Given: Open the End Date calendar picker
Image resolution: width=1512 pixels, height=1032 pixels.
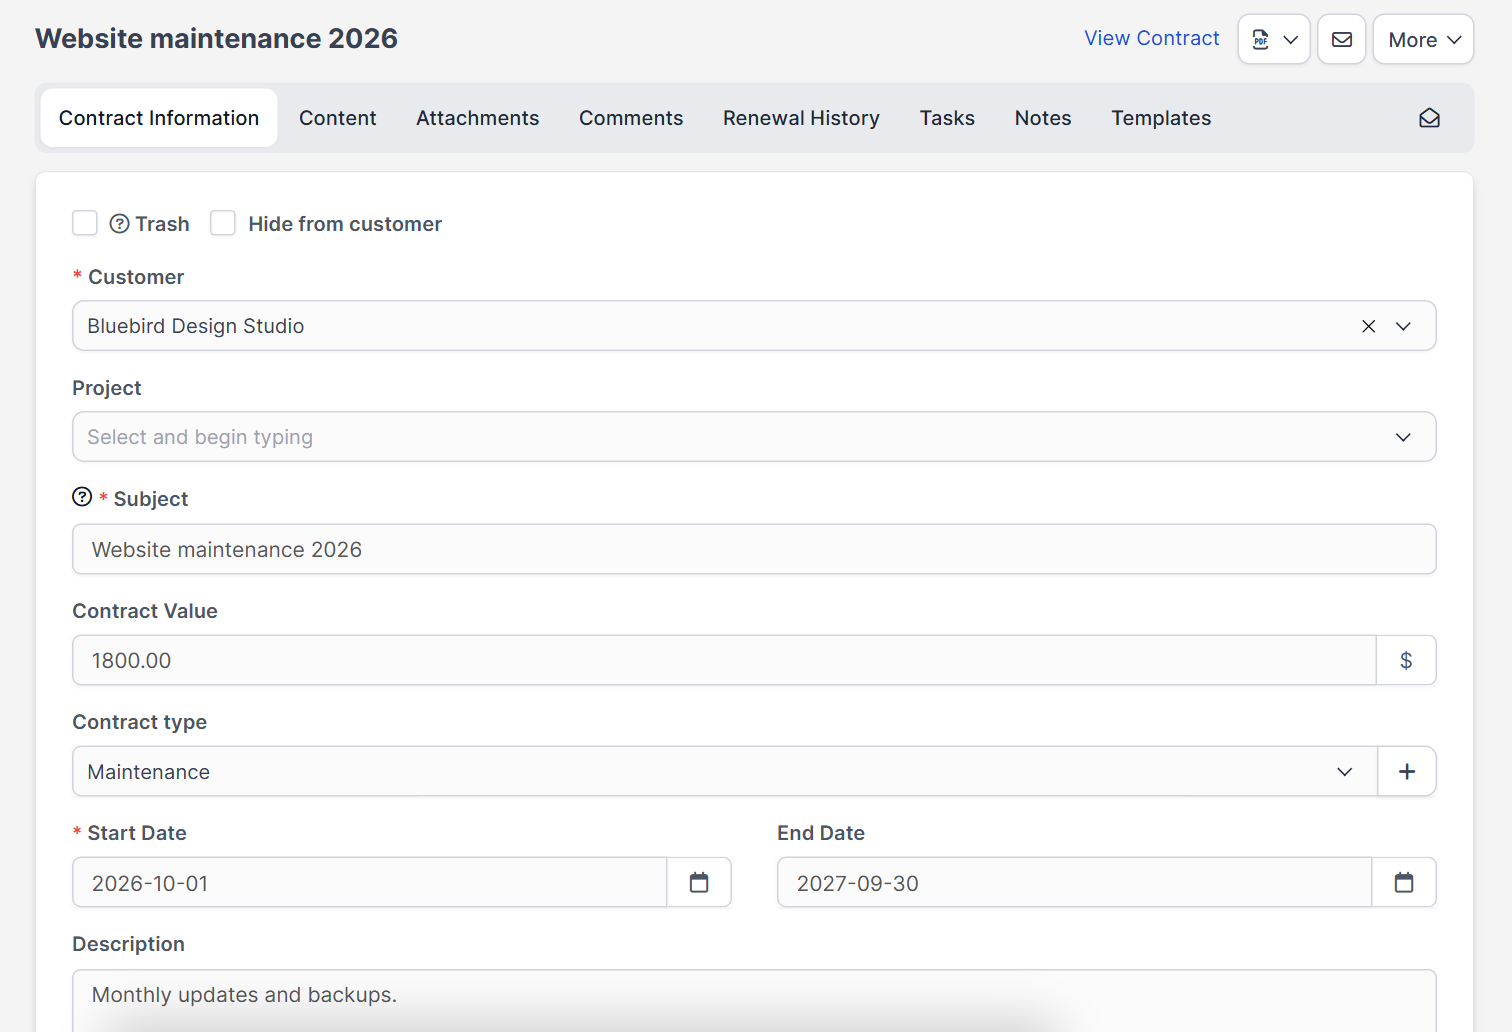Looking at the screenshot, I should pyautogui.click(x=1404, y=882).
